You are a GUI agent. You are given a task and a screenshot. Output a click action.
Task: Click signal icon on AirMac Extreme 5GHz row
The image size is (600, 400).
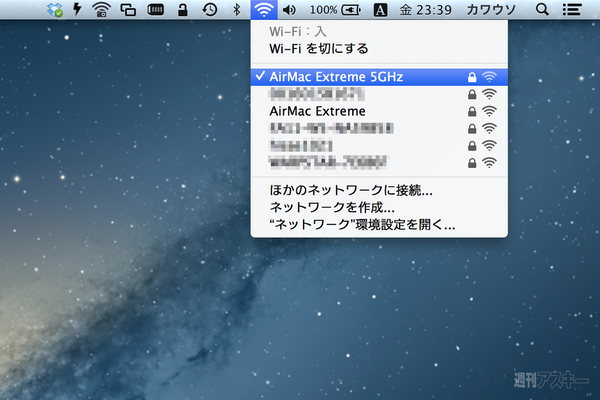[489, 77]
